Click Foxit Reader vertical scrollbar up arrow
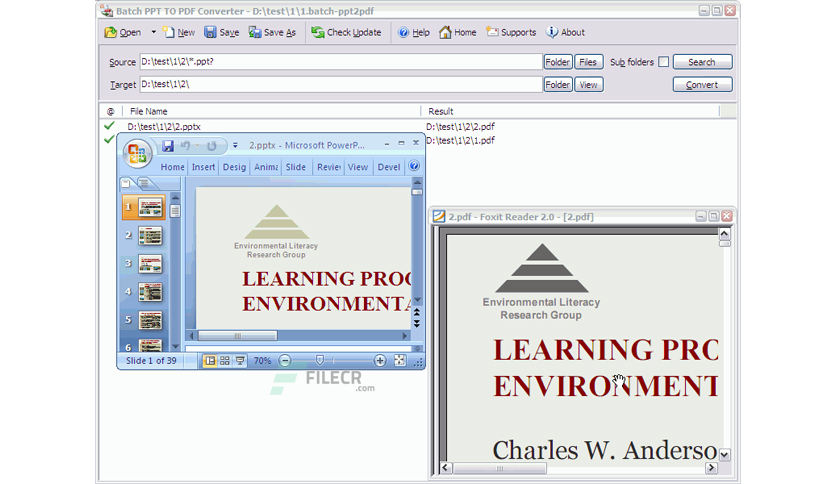The width and height of the screenshot is (836, 484). pyautogui.click(x=724, y=233)
